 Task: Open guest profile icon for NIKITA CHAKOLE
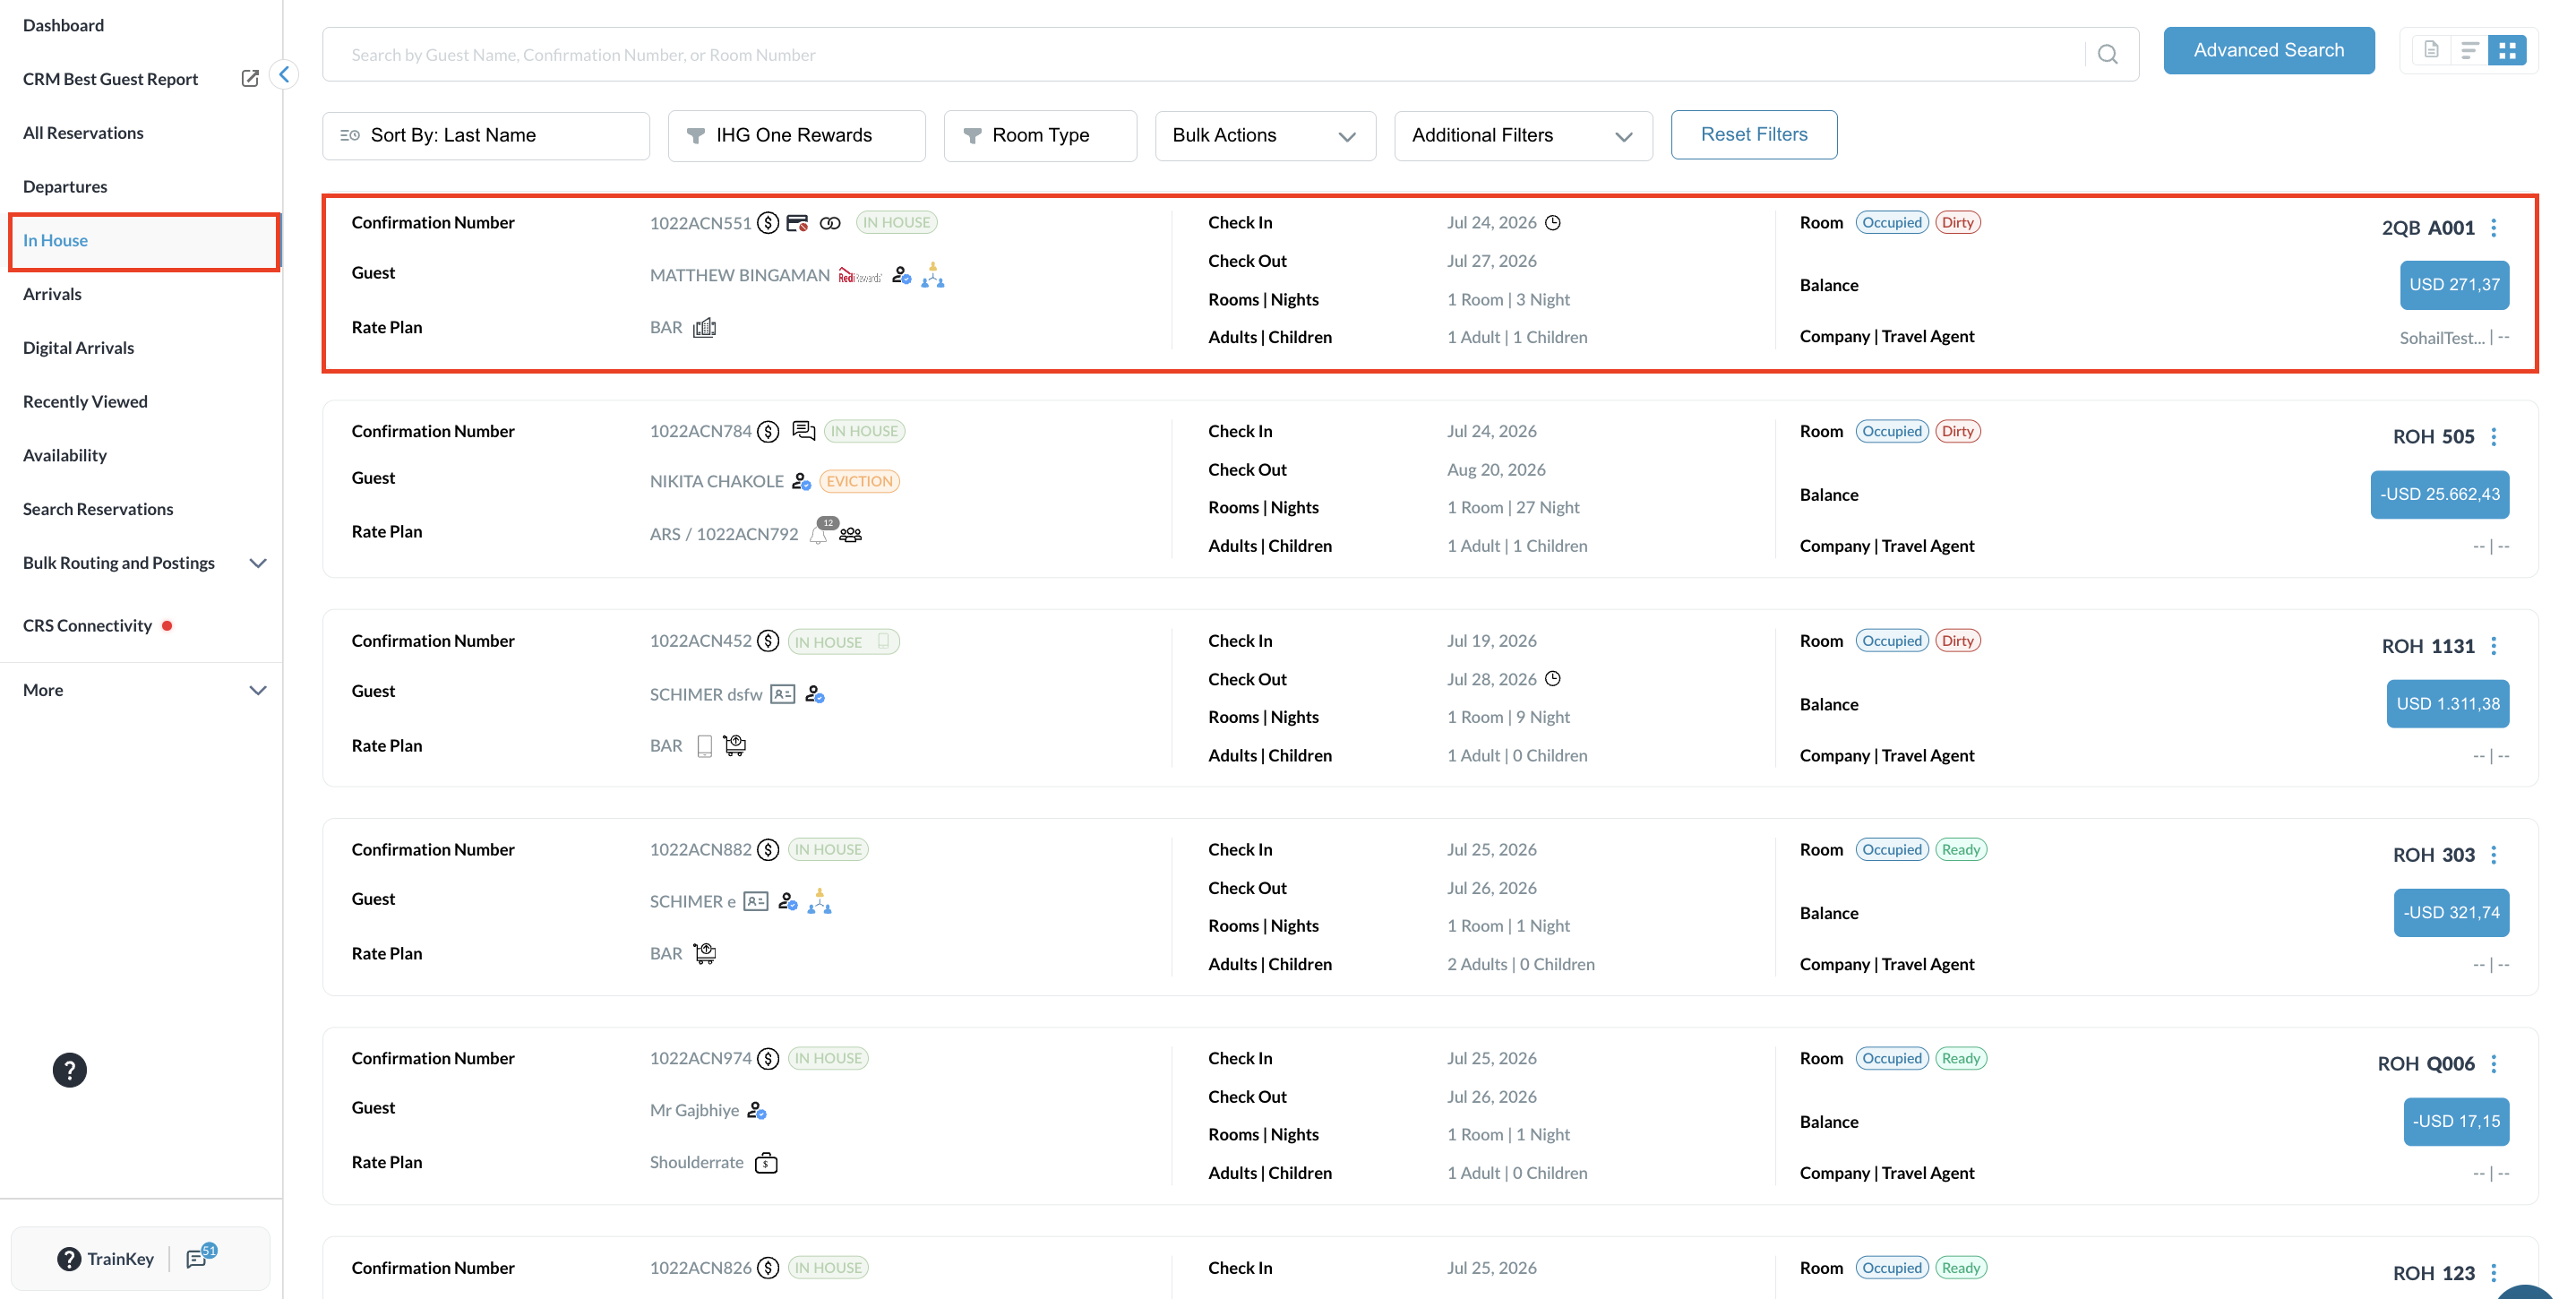(801, 481)
